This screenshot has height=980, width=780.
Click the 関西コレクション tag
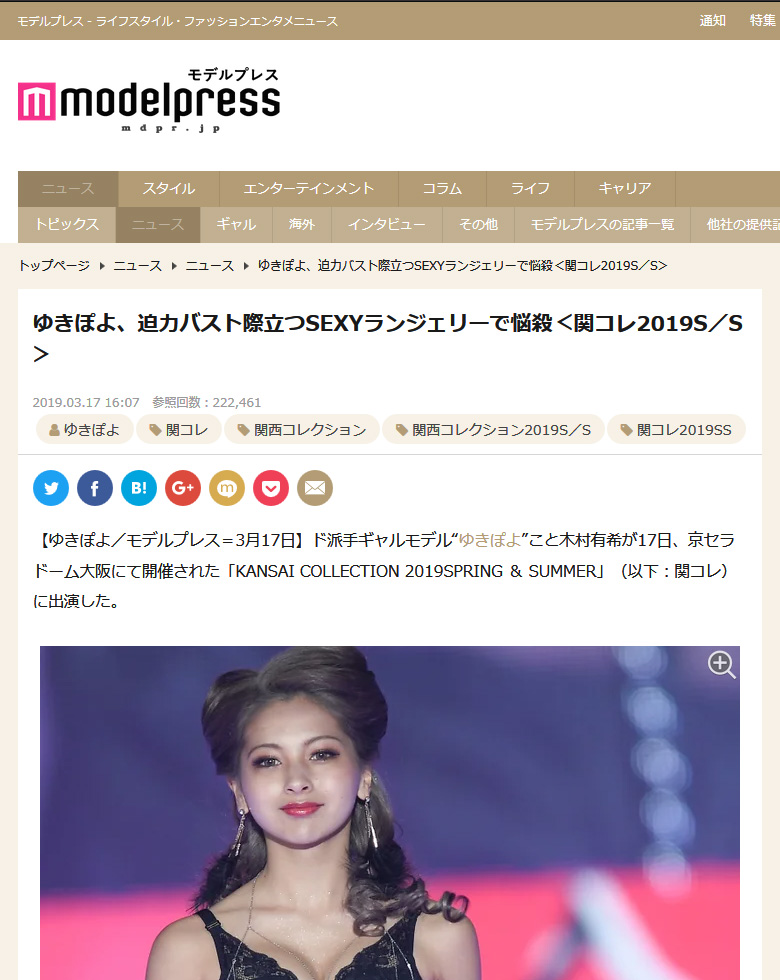coord(302,429)
